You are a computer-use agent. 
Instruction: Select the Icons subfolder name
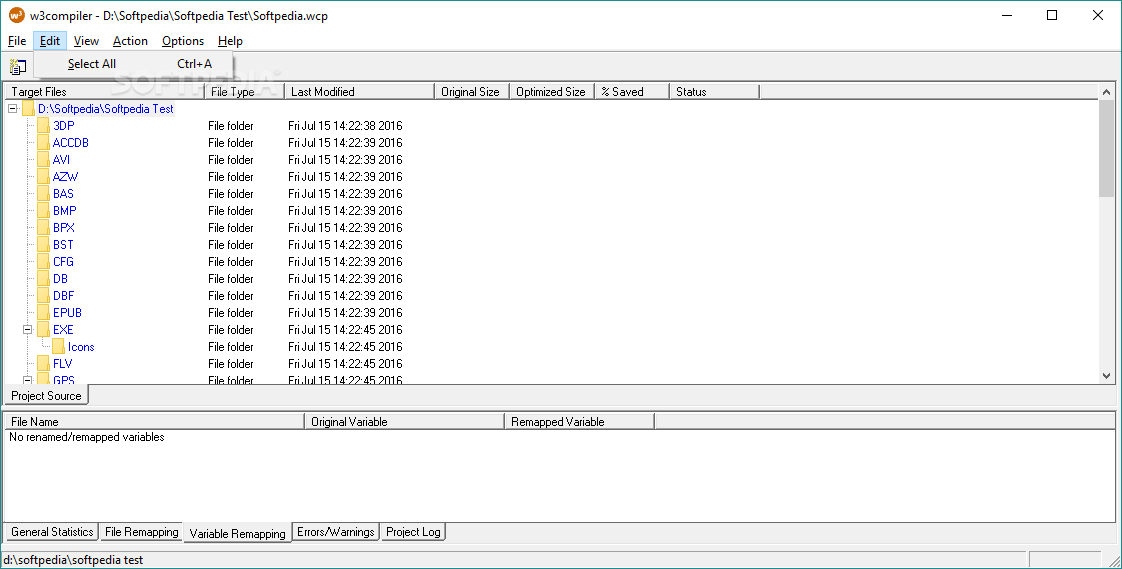(x=81, y=347)
